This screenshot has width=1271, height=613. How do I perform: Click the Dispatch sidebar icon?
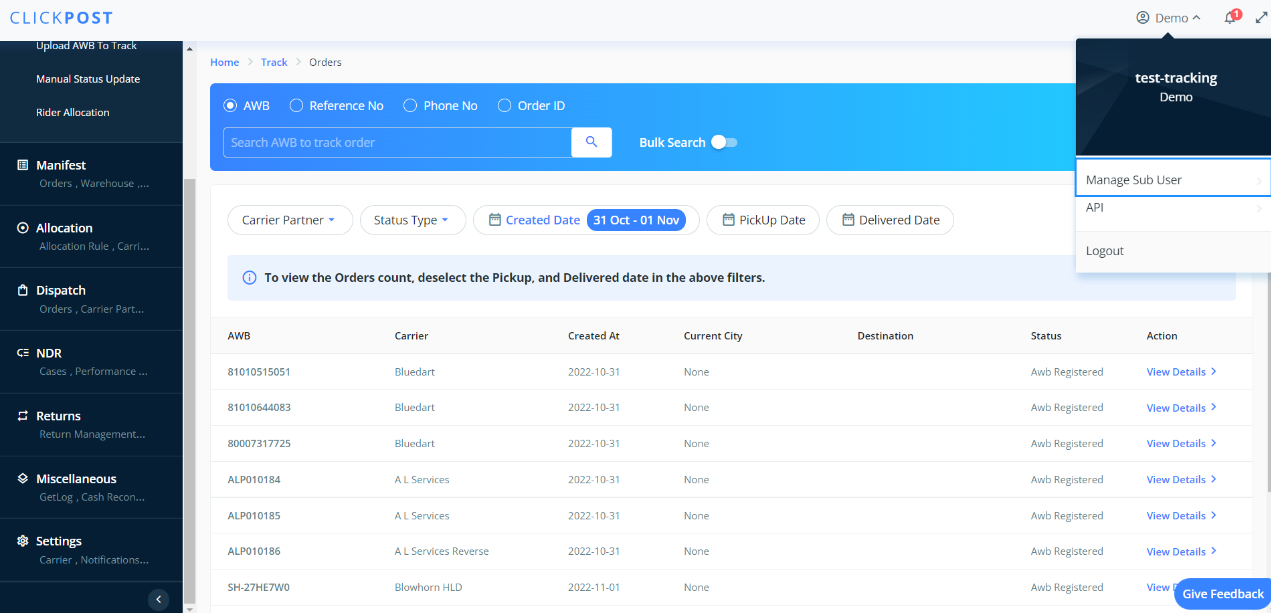coord(23,290)
